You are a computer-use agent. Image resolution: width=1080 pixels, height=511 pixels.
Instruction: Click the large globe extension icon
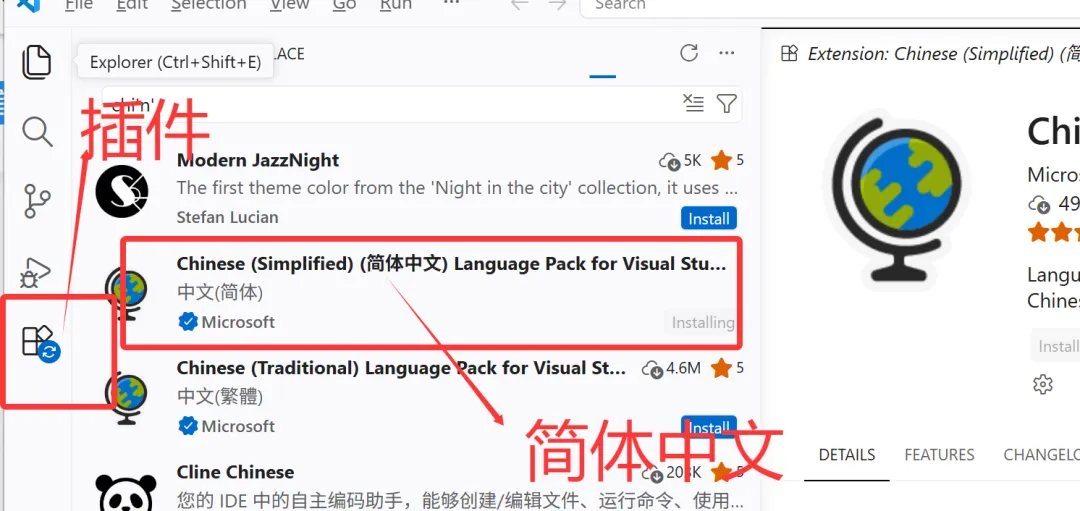click(899, 200)
